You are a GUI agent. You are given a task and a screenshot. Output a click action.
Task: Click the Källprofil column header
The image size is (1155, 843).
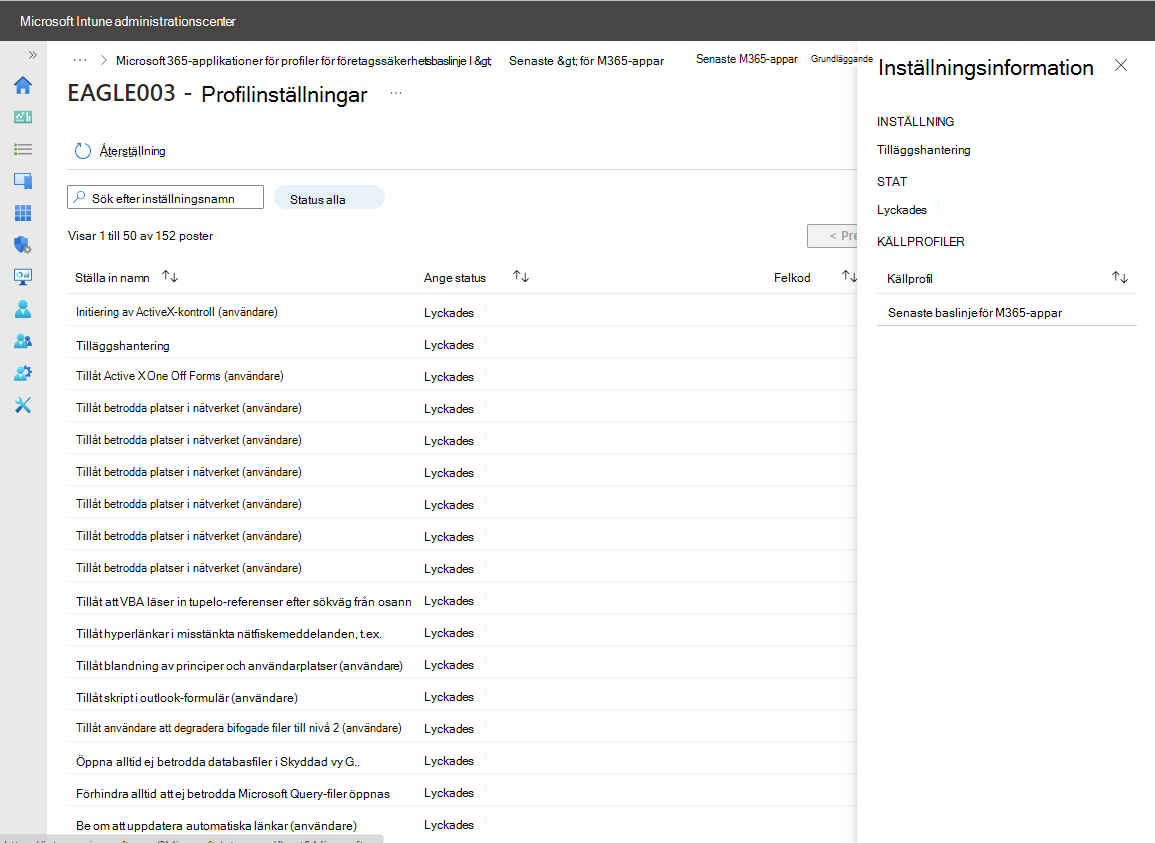tap(910, 279)
